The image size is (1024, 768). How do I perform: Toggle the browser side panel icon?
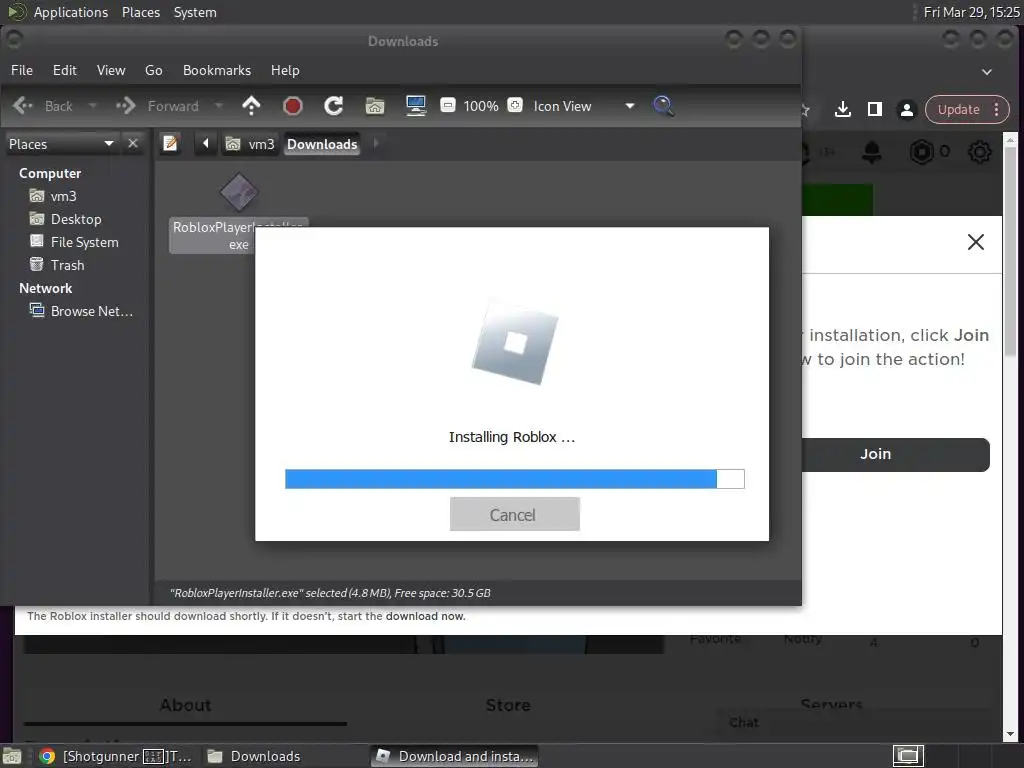tap(874, 109)
